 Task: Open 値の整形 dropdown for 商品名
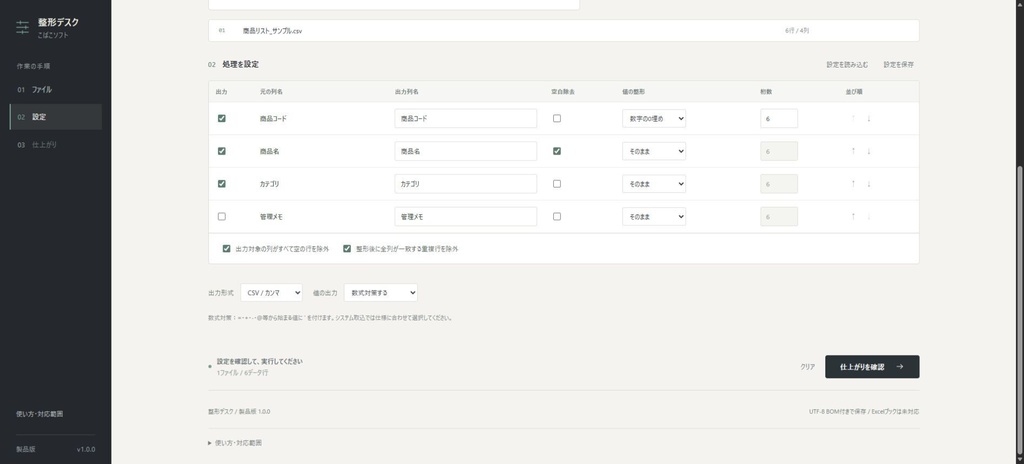[x=654, y=151]
